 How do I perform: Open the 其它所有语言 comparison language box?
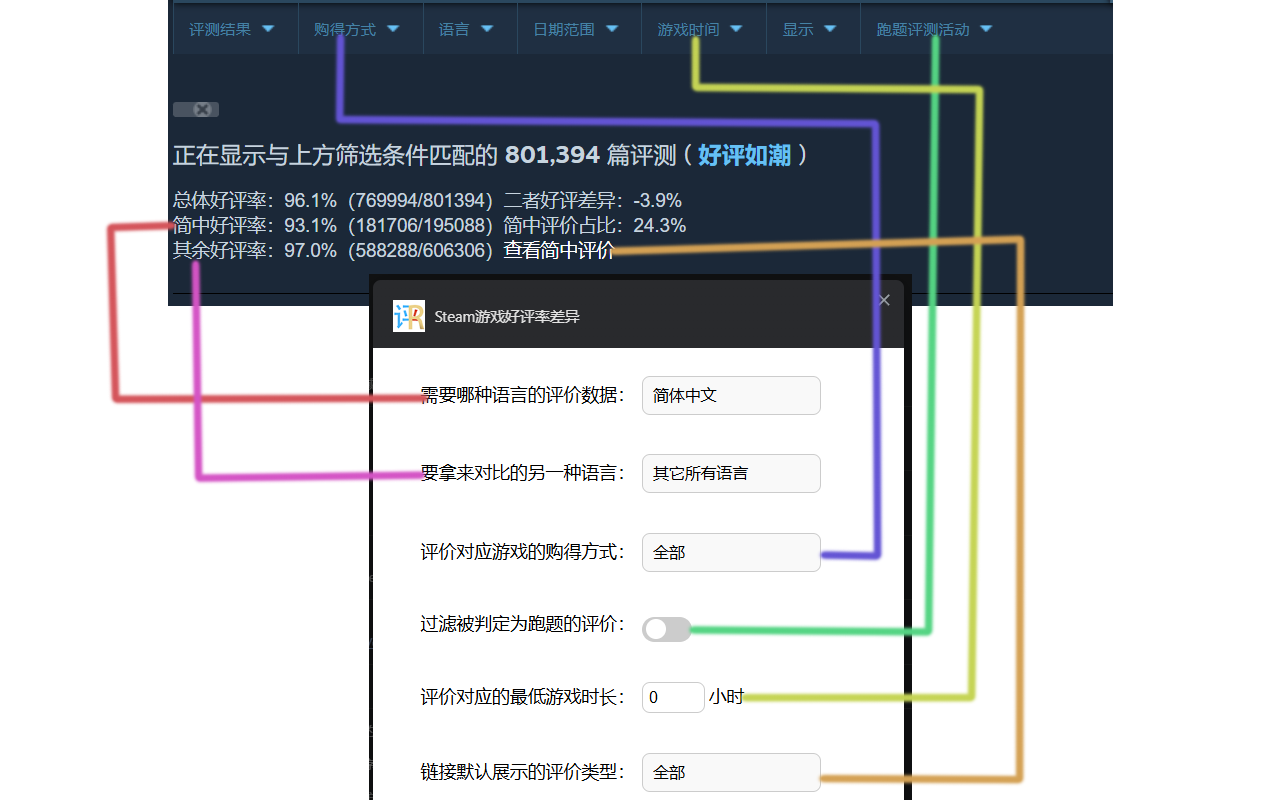click(x=731, y=473)
